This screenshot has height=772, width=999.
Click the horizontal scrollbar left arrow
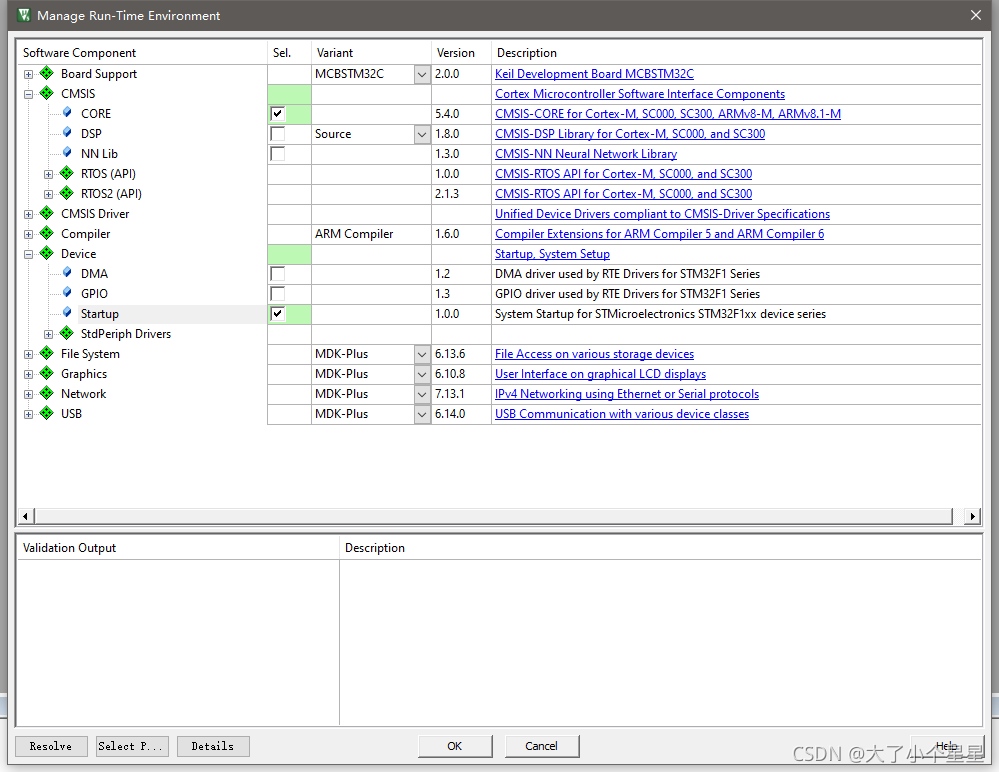tap(25, 516)
